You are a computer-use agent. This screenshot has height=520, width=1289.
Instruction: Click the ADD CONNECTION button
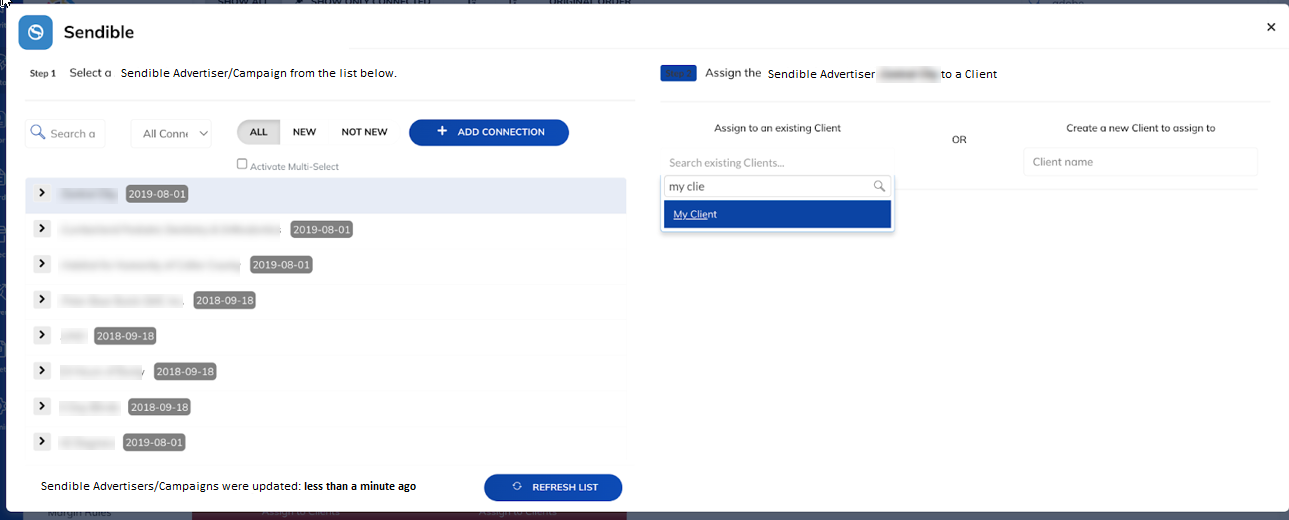click(489, 132)
